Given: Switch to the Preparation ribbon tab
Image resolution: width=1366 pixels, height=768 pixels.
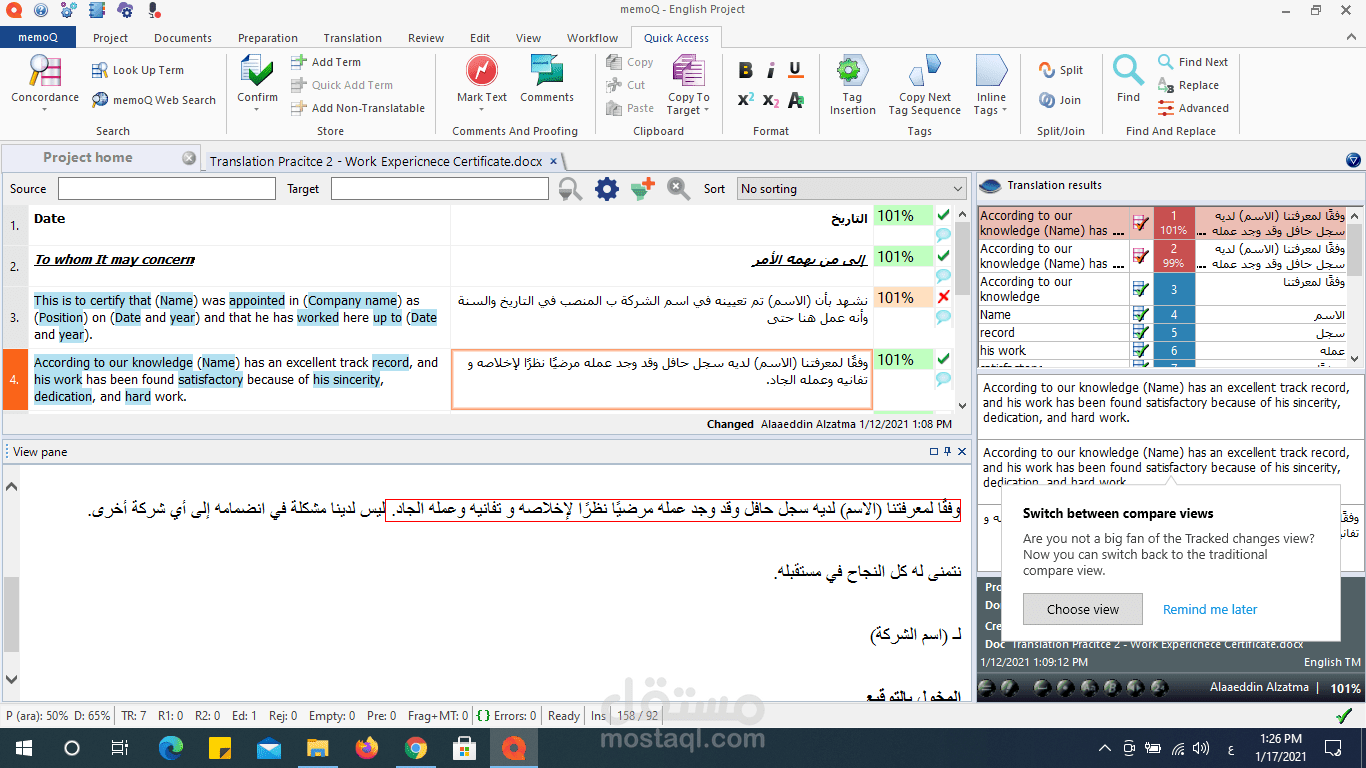Looking at the screenshot, I should [x=268, y=38].
